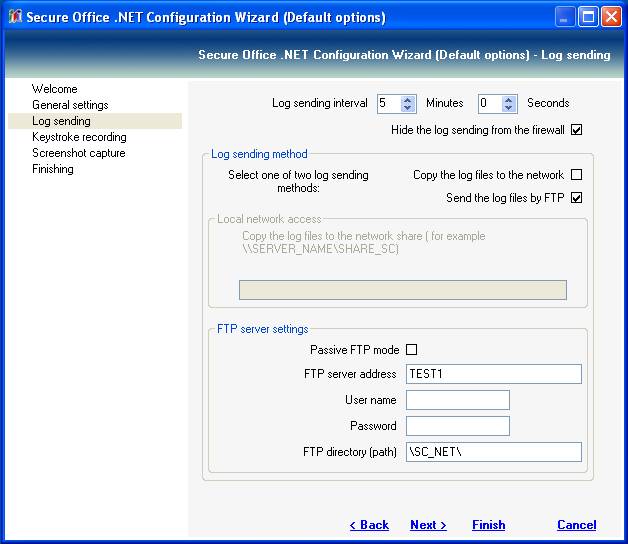This screenshot has height=544, width=628.
Task: Click Finish to complete the wizard
Action: tap(488, 525)
